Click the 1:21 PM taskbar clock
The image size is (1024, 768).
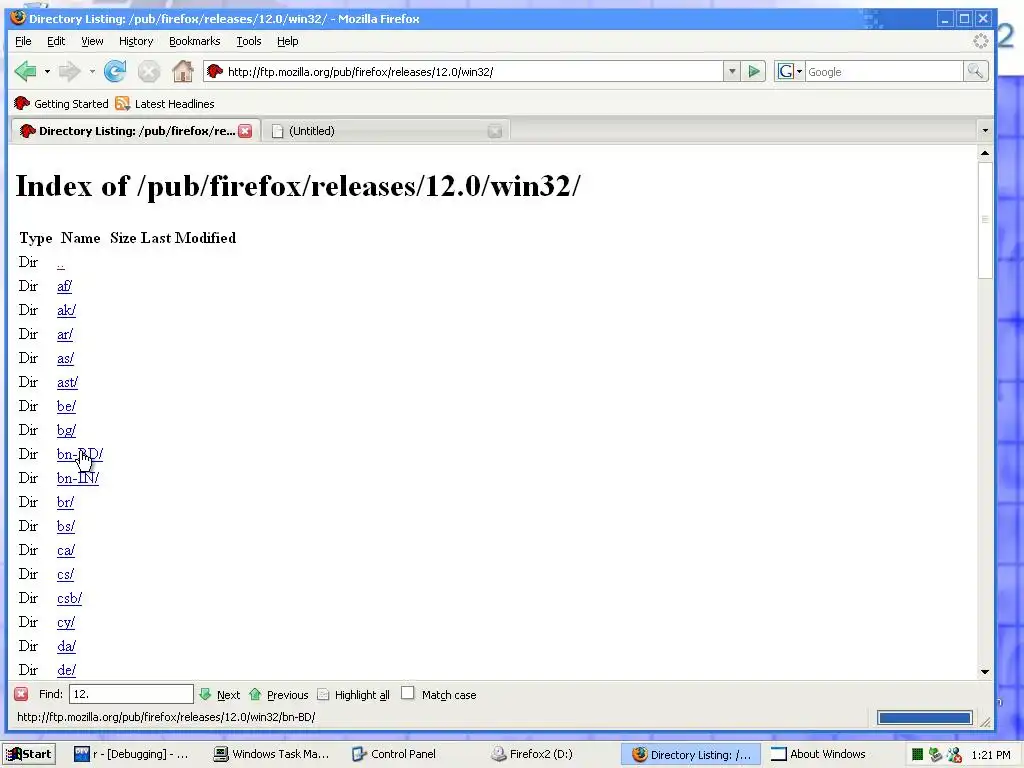point(991,755)
